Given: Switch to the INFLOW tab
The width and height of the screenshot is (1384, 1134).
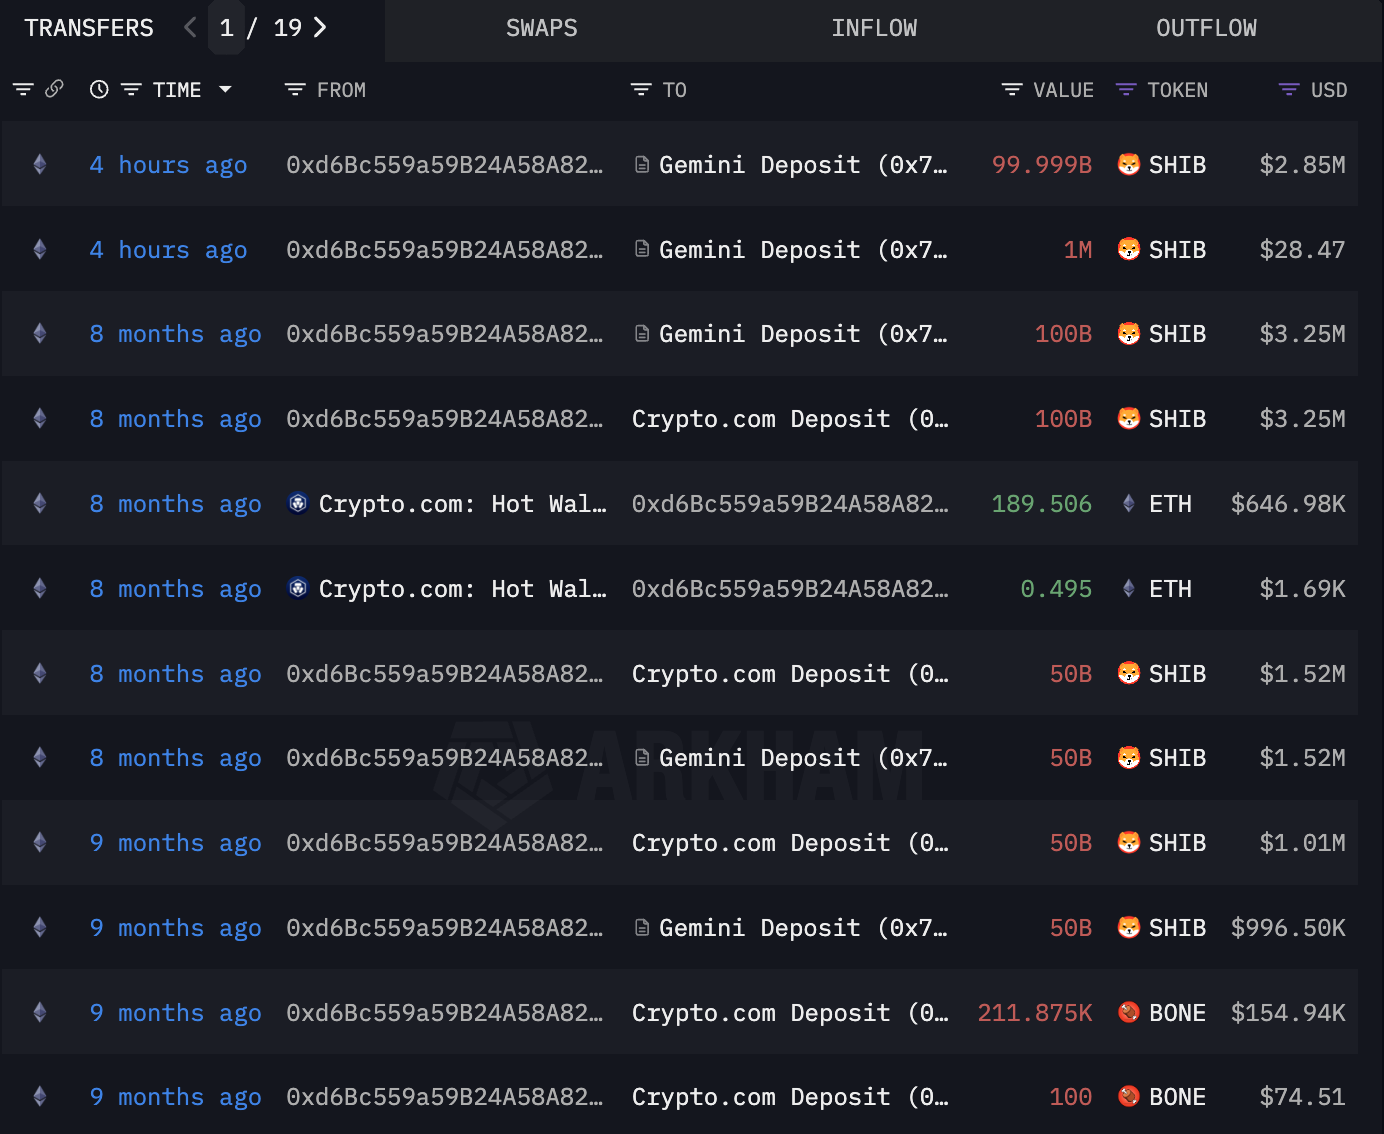Looking at the screenshot, I should [874, 28].
